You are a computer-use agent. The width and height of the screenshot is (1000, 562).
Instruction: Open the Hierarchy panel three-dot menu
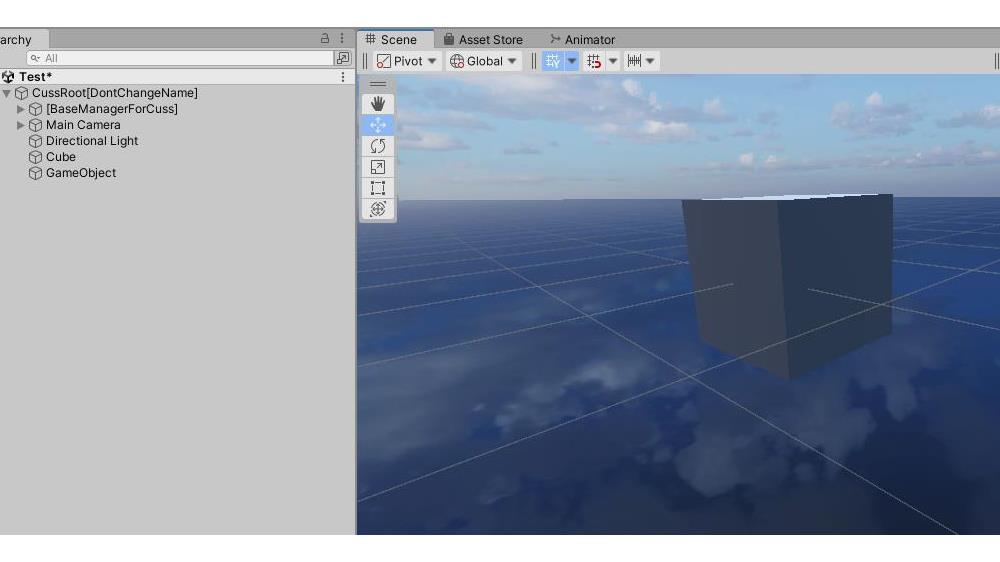tap(342, 39)
